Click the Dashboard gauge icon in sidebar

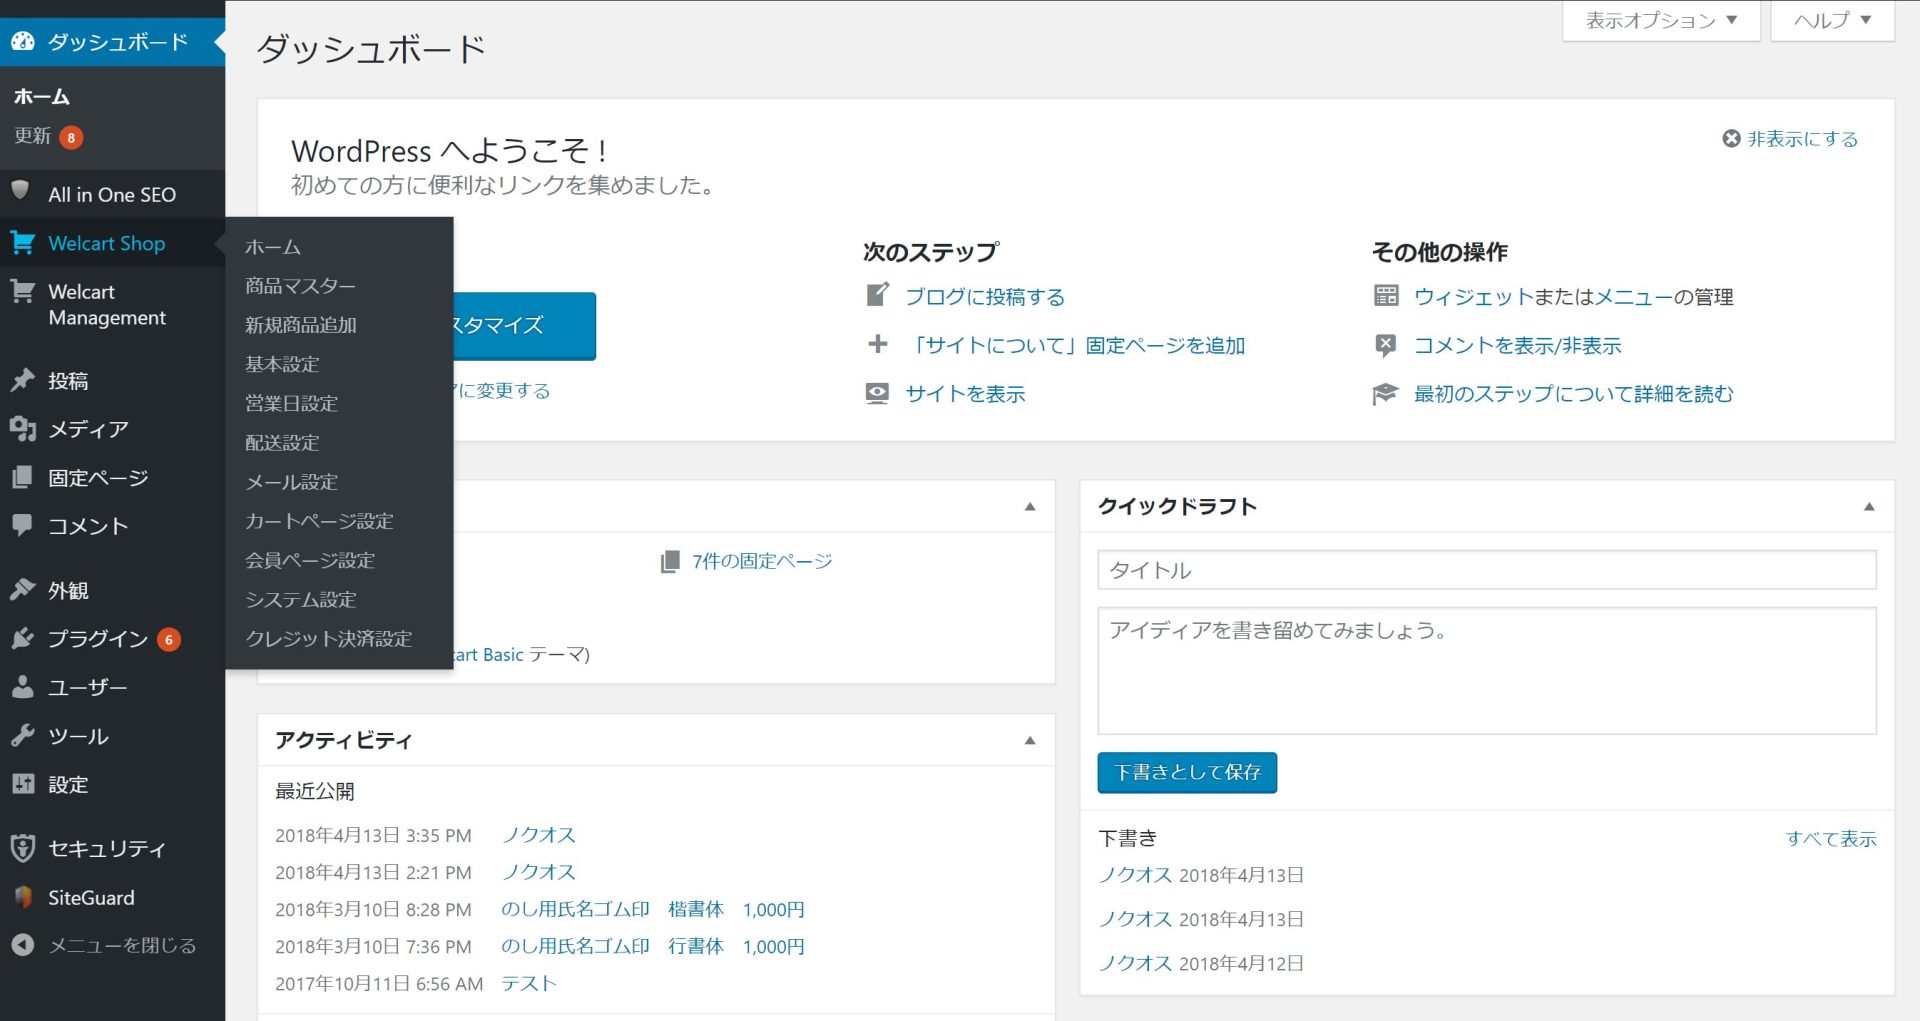coord(22,41)
